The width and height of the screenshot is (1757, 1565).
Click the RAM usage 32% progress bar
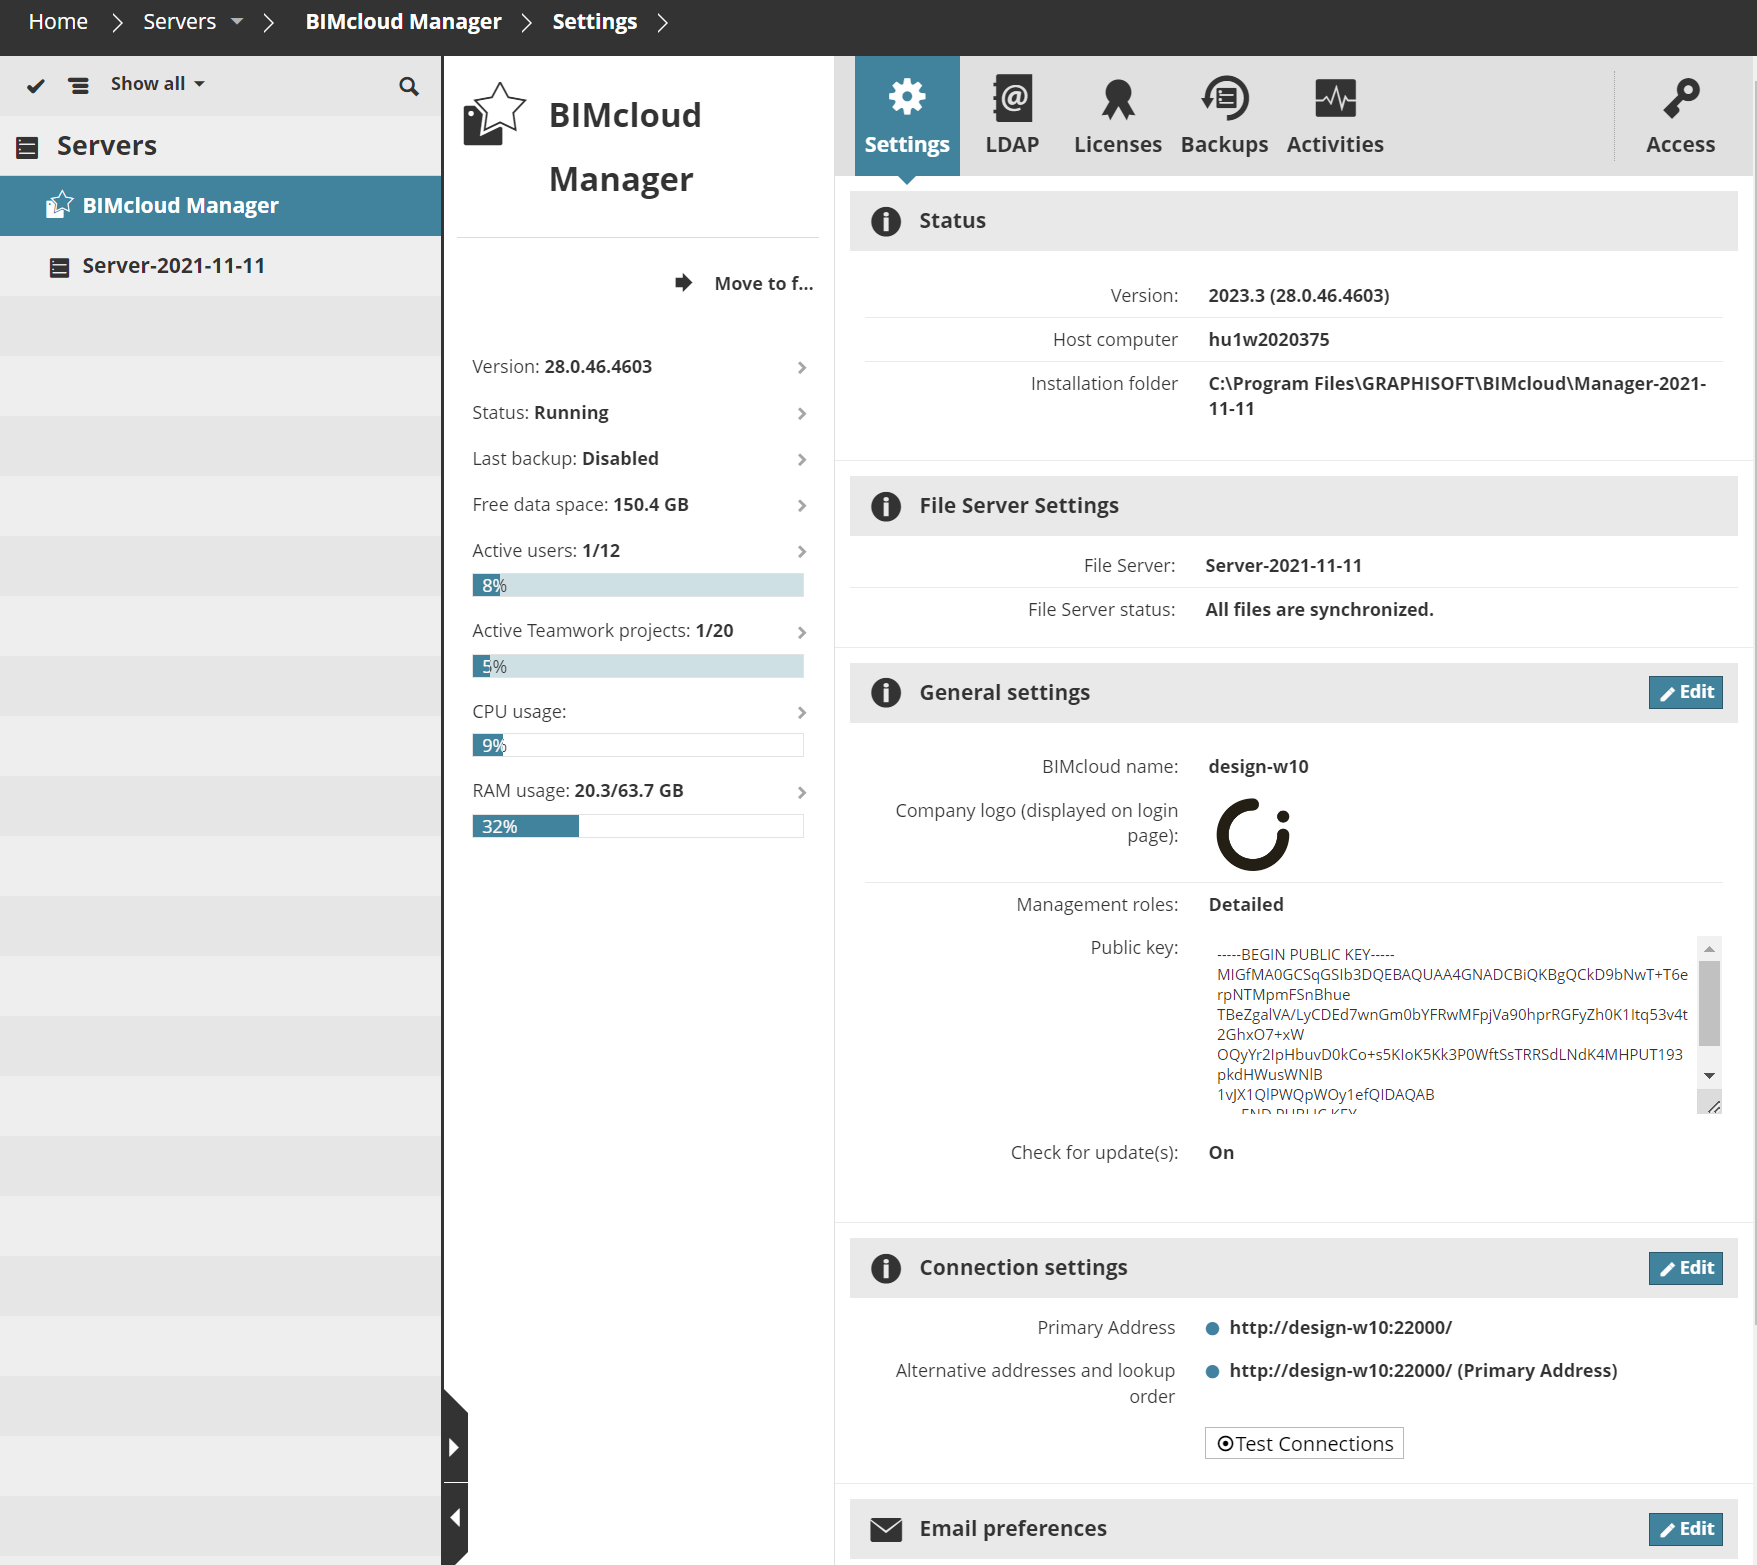(x=638, y=826)
